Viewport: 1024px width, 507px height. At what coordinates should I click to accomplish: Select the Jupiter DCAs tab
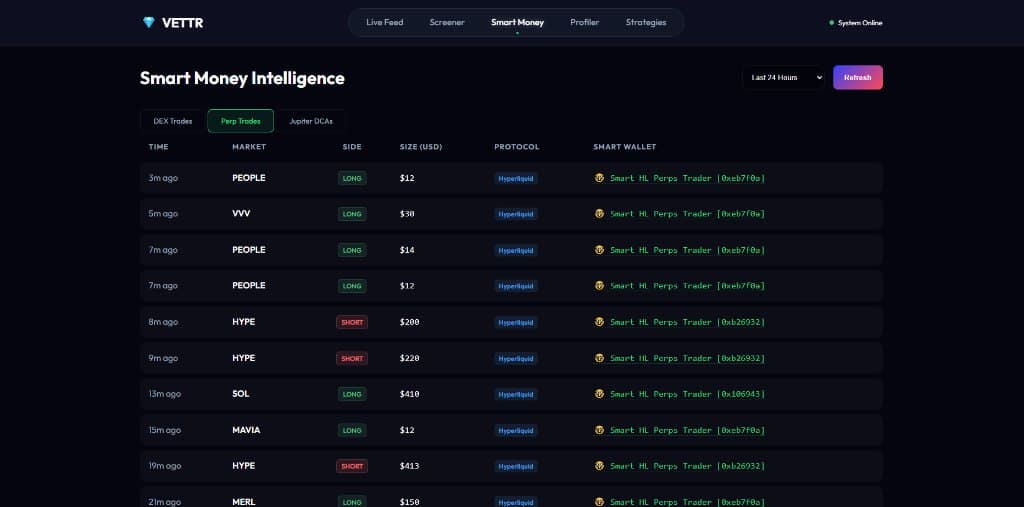tap(311, 121)
